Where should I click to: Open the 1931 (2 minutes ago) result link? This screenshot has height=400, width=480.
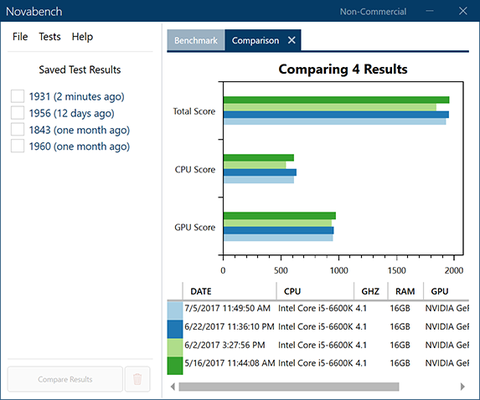click(x=77, y=97)
